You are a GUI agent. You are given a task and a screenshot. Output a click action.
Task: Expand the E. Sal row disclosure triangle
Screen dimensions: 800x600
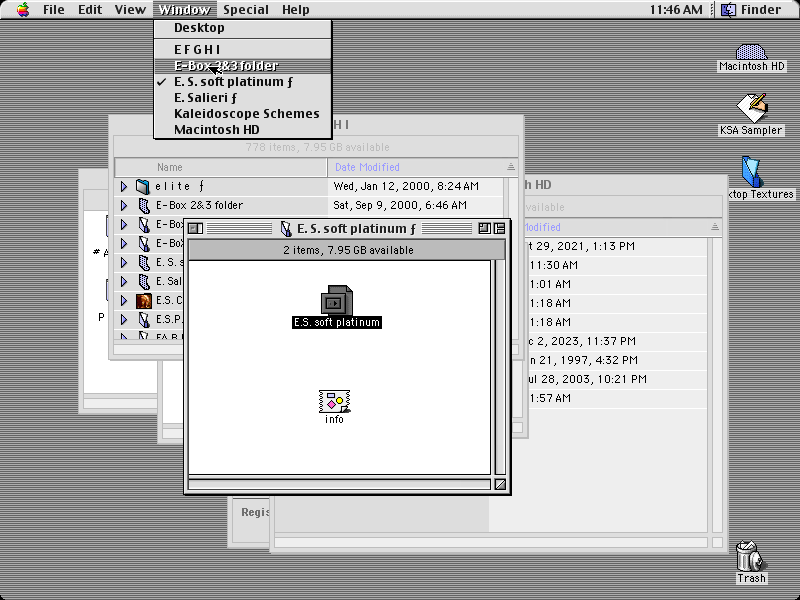(x=123, y=281)
